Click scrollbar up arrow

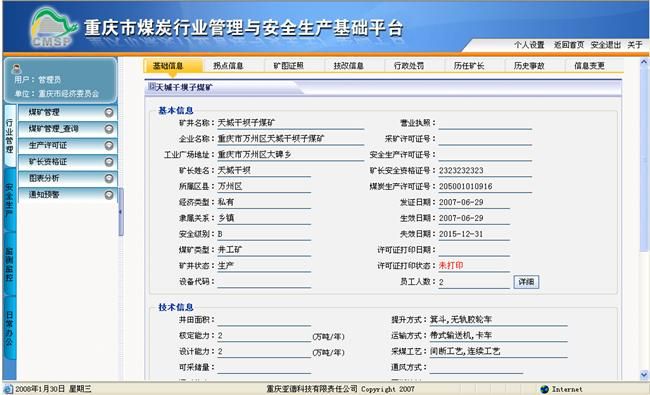[644, 62]
